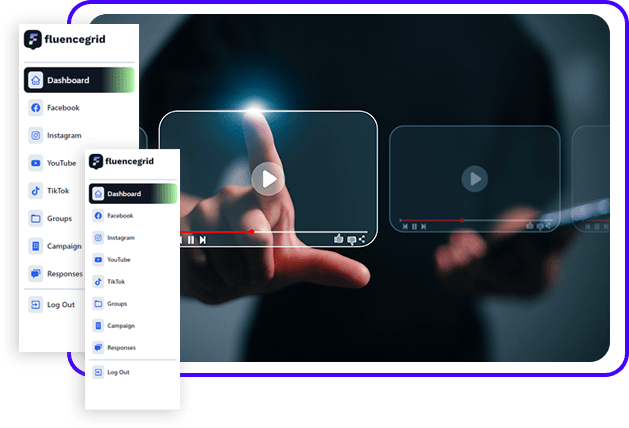Click the TikTok icon in the larger sidebar
Image resolution: width=629 pixels, height=428 pixels.
(35, 191)
